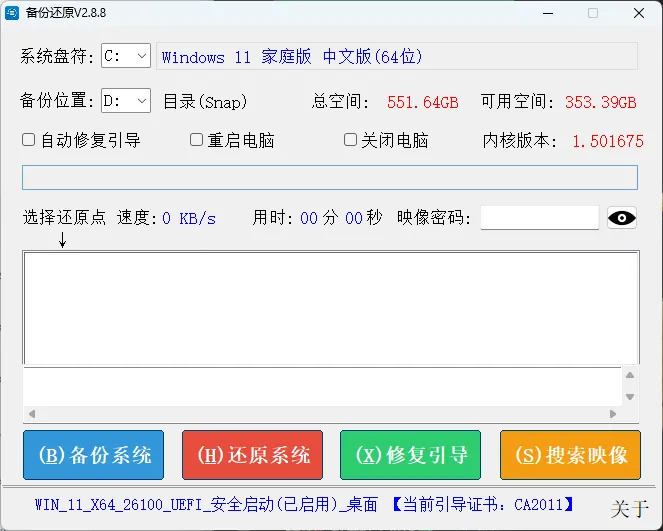Image resolution: width=663 pixels, height=531 pixels.
Task: Minimize the 备份还原 window
Action: (x=548, y=13)
